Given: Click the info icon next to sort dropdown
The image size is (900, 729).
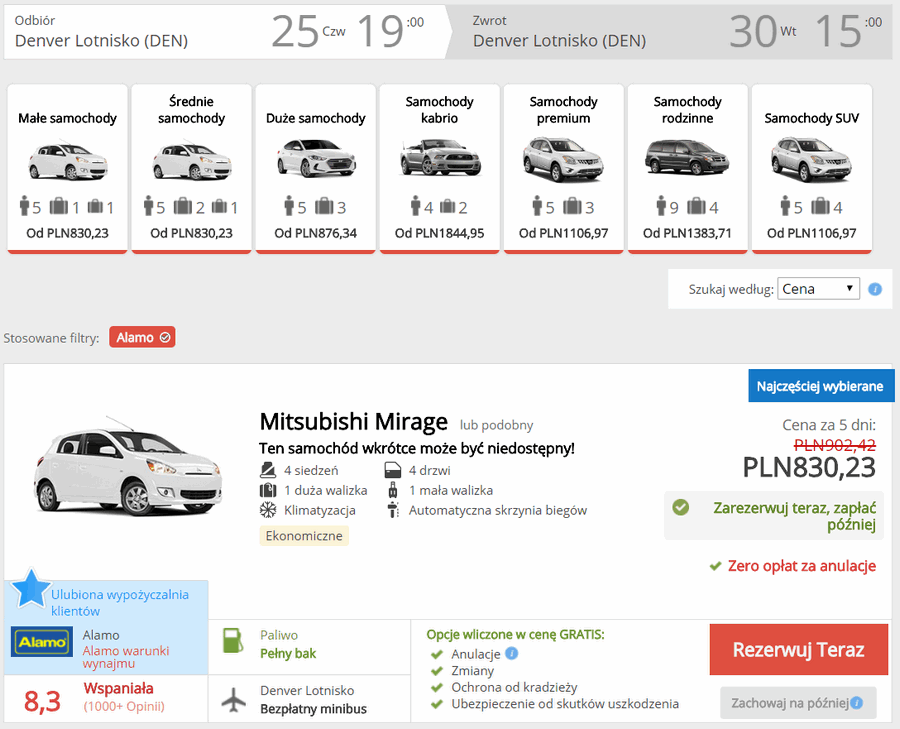Looking at the screenshot, I should (875, 289).
